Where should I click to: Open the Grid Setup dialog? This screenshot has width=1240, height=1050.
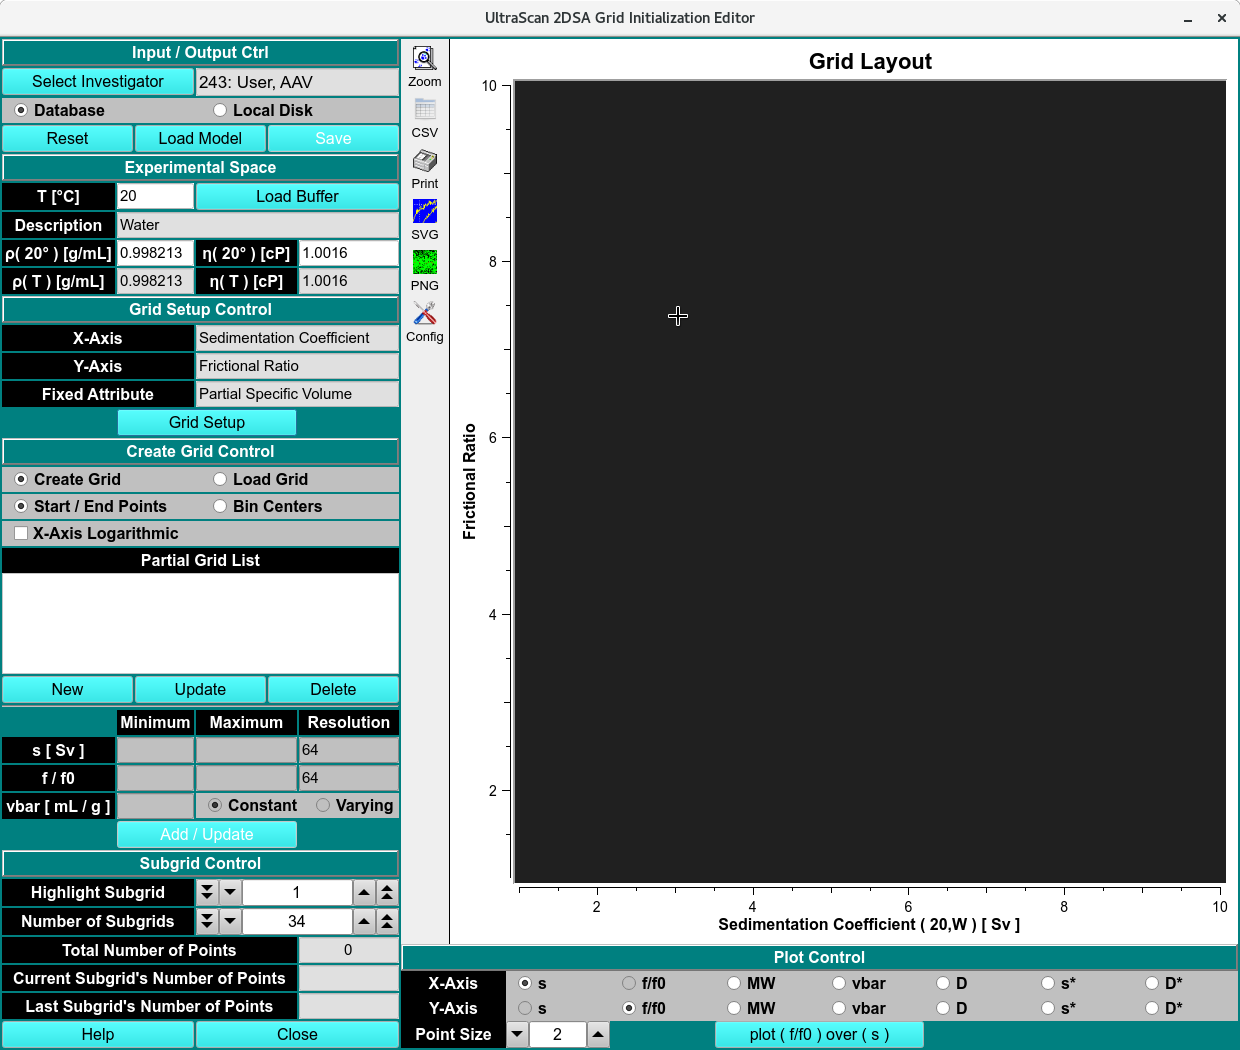(x=206, y=422)
